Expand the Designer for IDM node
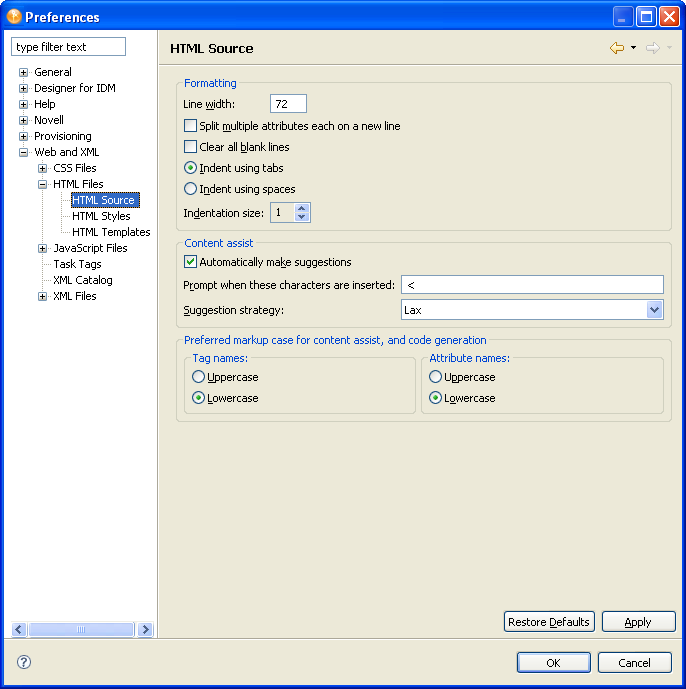The height and width of the screenshot is (689, 686). click(x=24, y=88)
